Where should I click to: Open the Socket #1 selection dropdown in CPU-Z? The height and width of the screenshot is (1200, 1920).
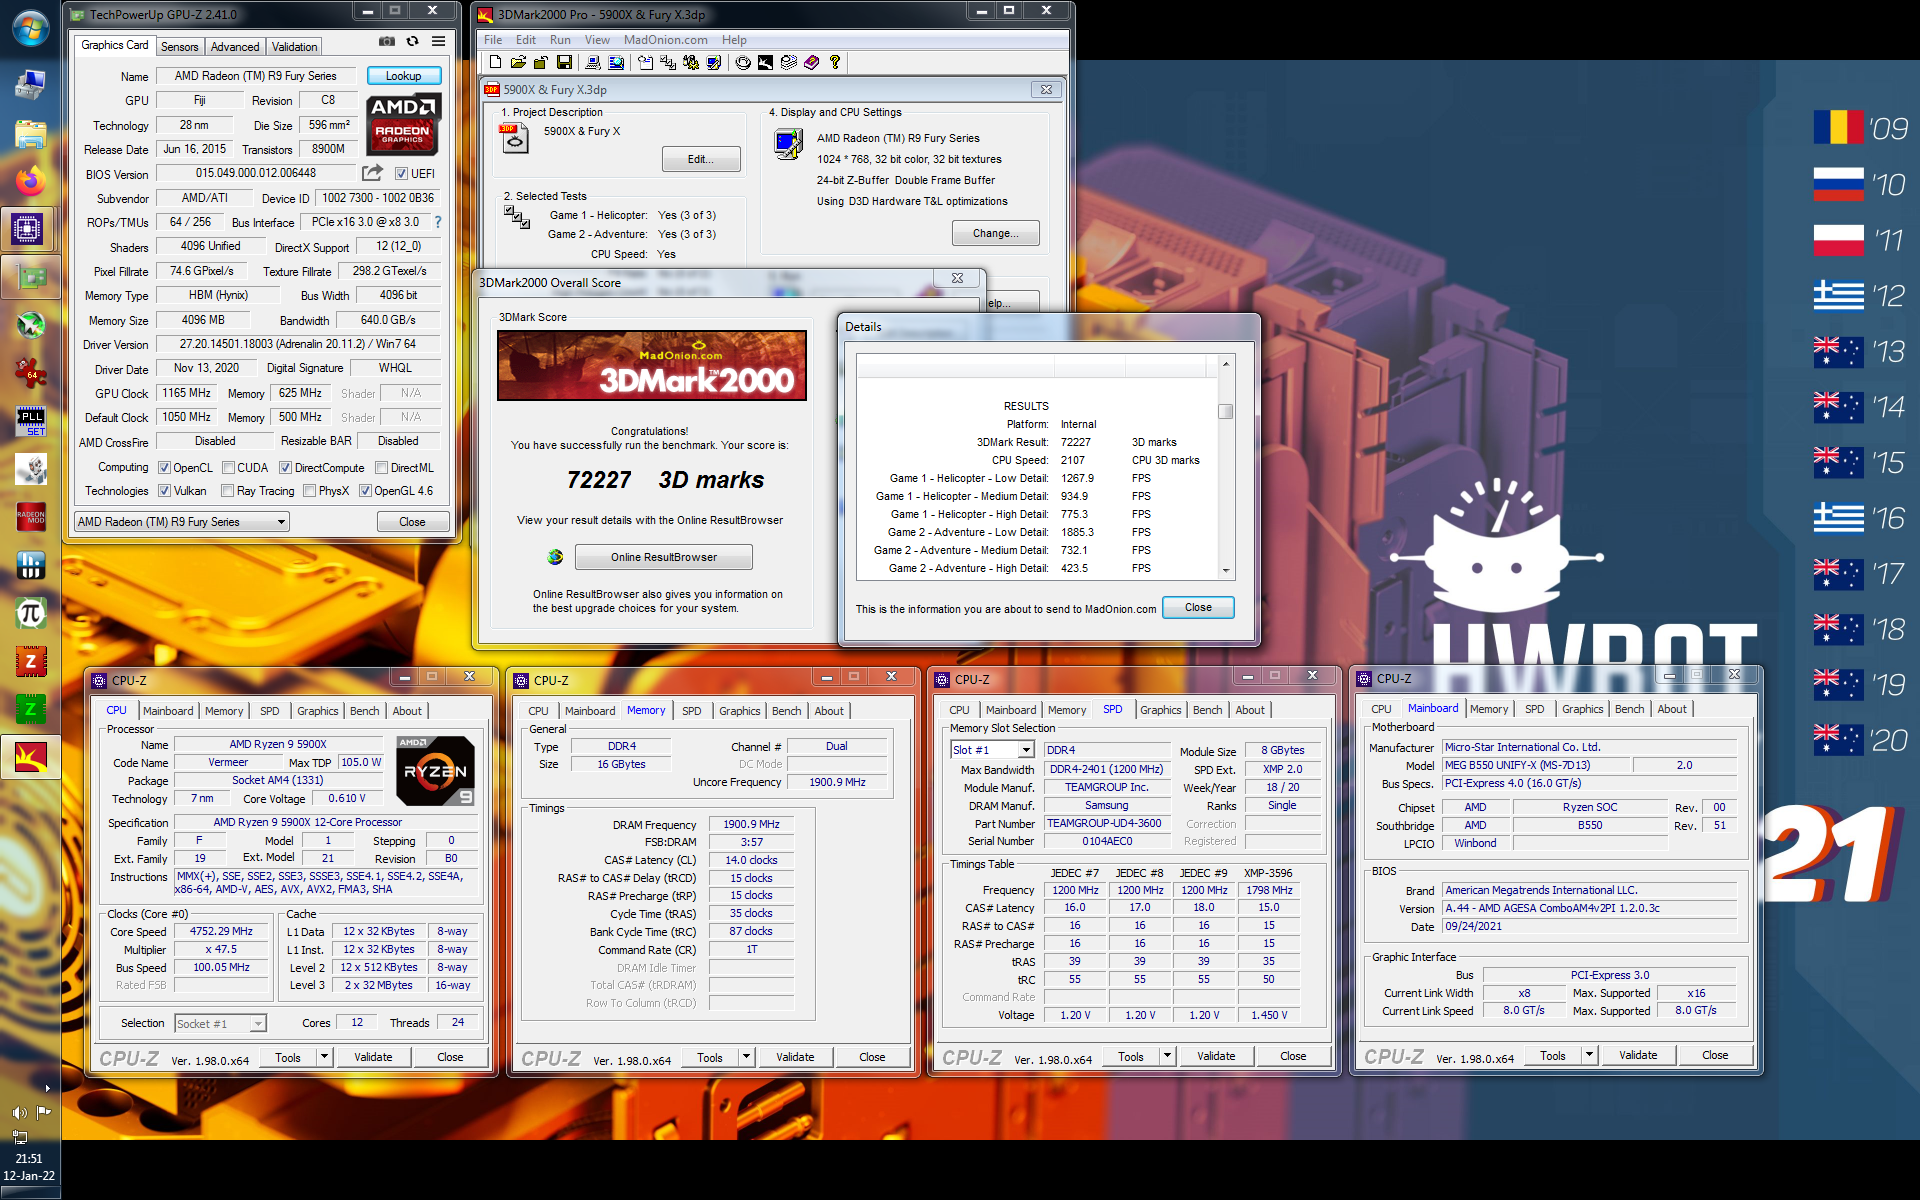click(x=220, y=1023)
